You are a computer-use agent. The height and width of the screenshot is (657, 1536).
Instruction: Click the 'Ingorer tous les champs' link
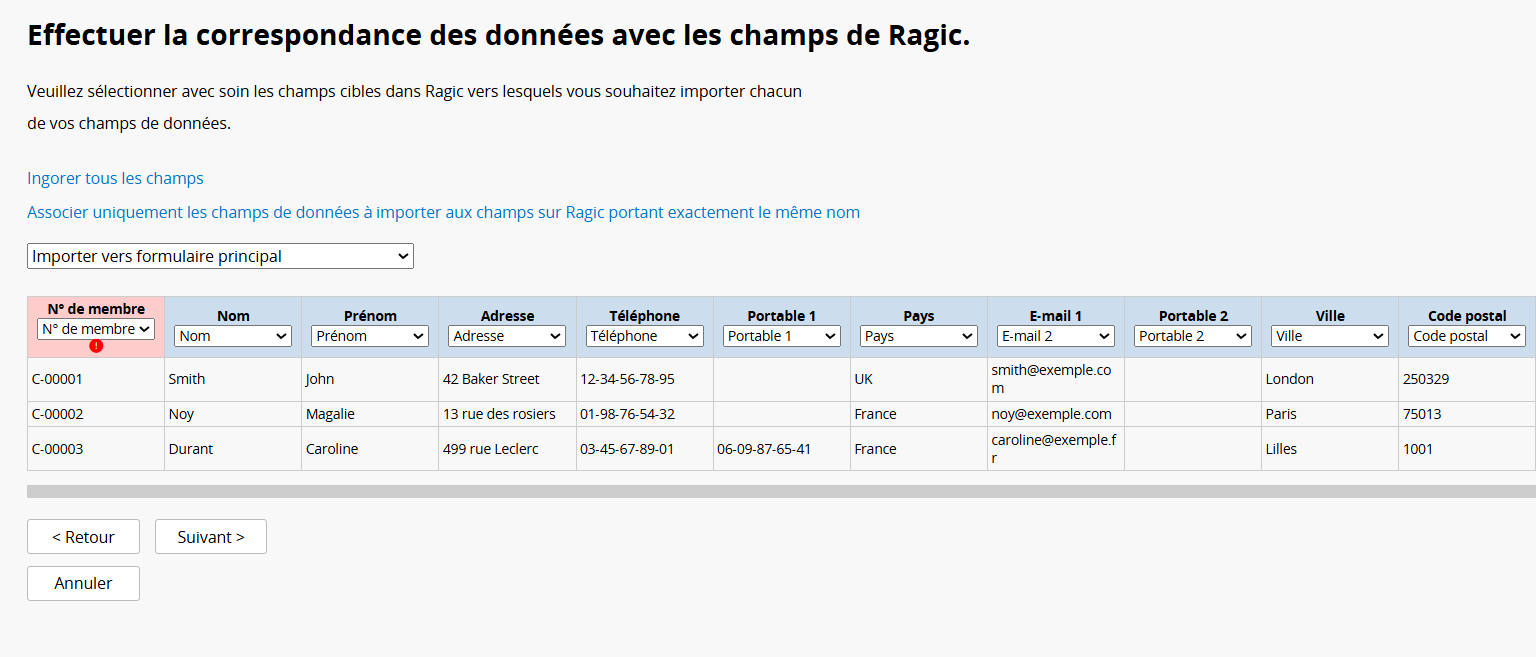(115, 178)
